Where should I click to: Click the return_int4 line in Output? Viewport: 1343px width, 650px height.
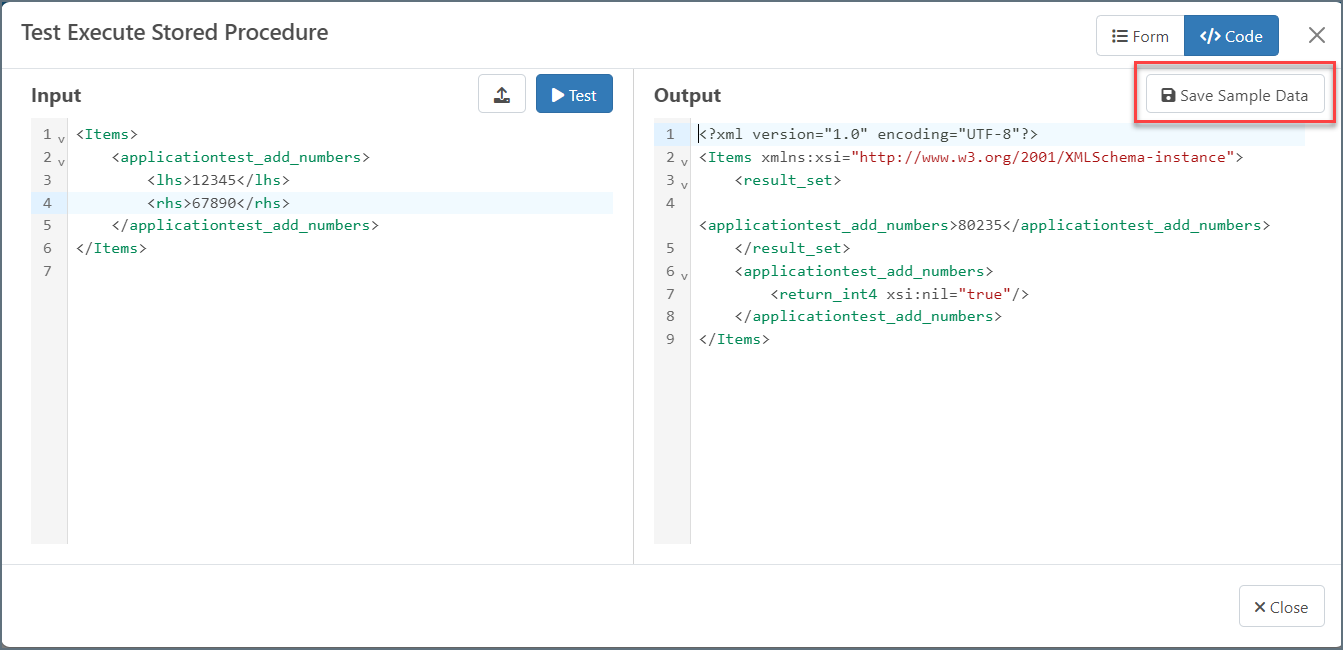tap(900, 294)
